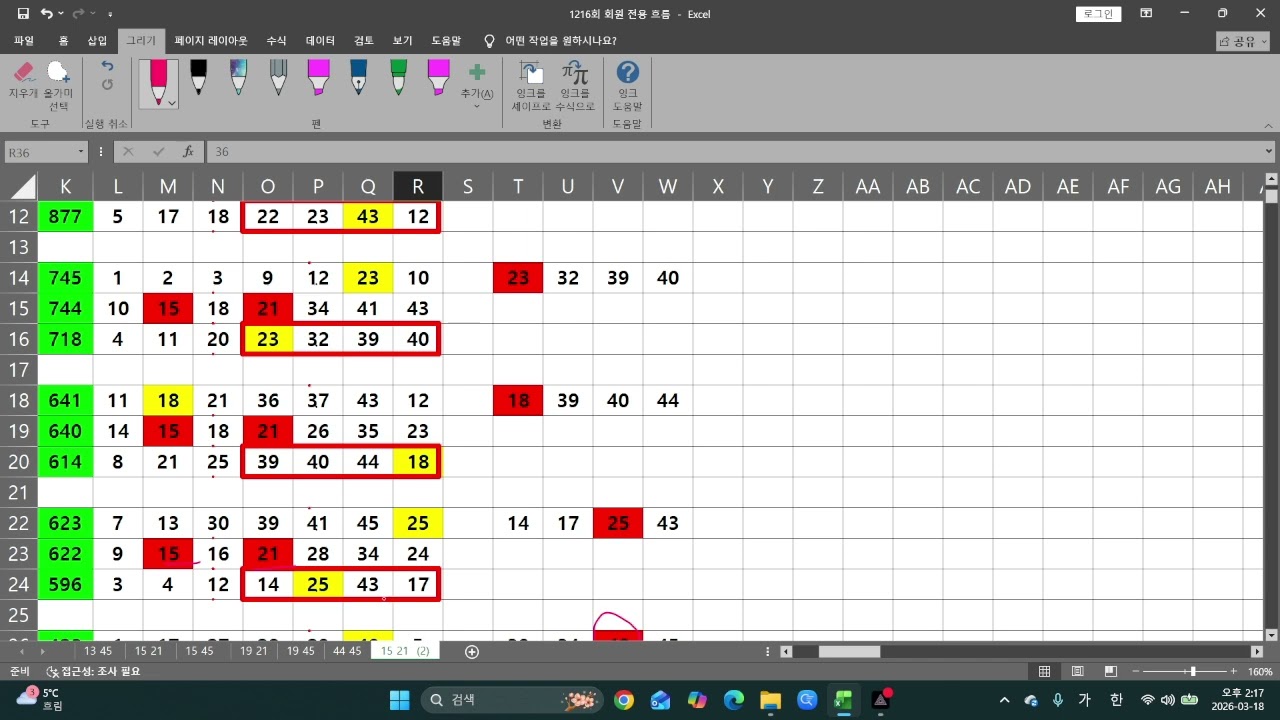Switch to the sheet tab 13 45
Screen dimensions: 1280x720
(98, 651)
